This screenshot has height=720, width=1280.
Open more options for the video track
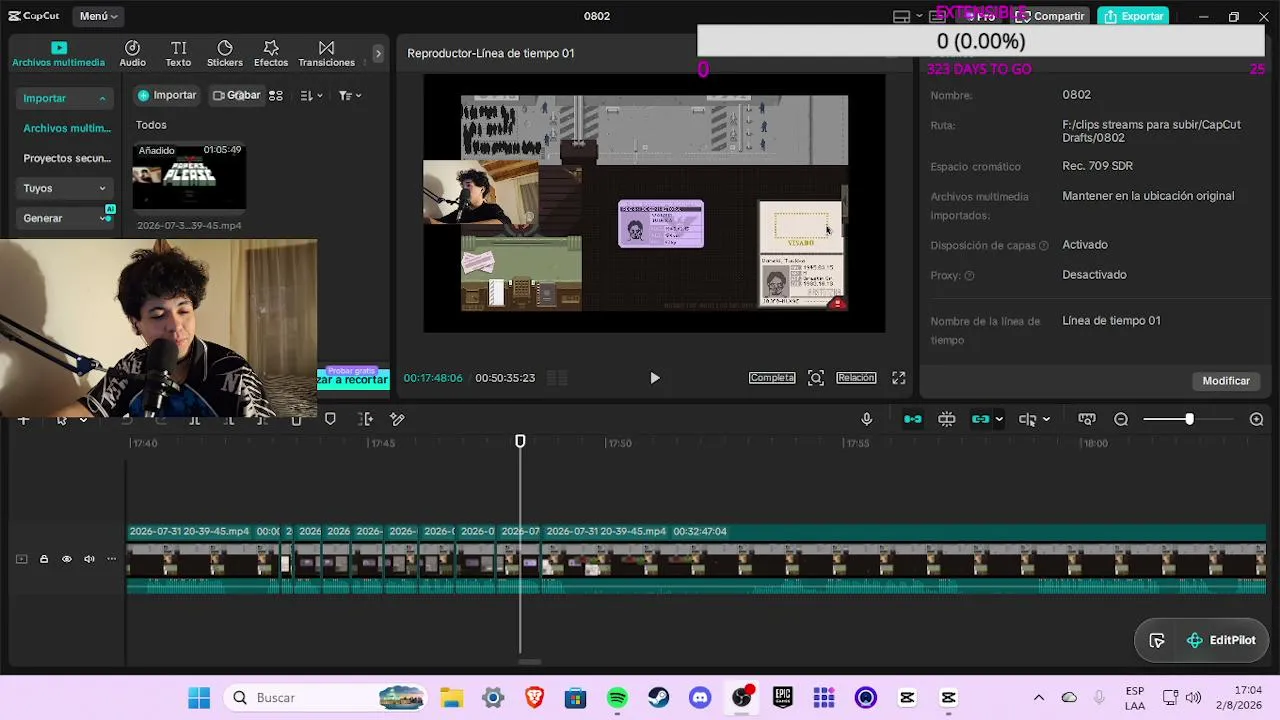point(112,559)
